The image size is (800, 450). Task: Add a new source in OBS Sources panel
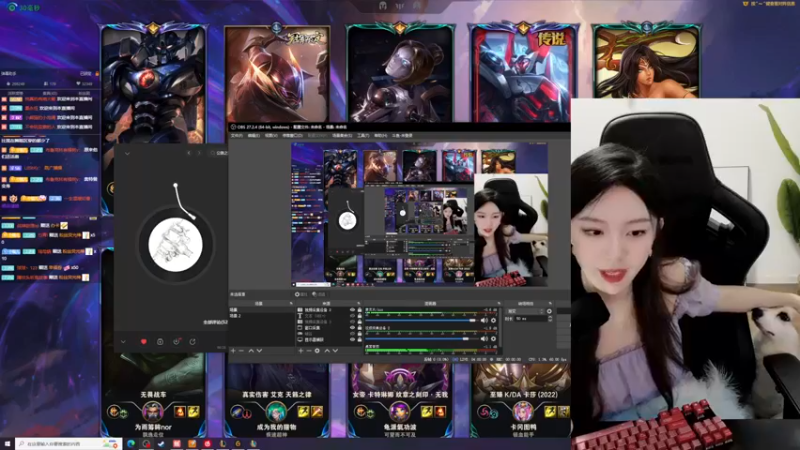click(x=301, y=351)
